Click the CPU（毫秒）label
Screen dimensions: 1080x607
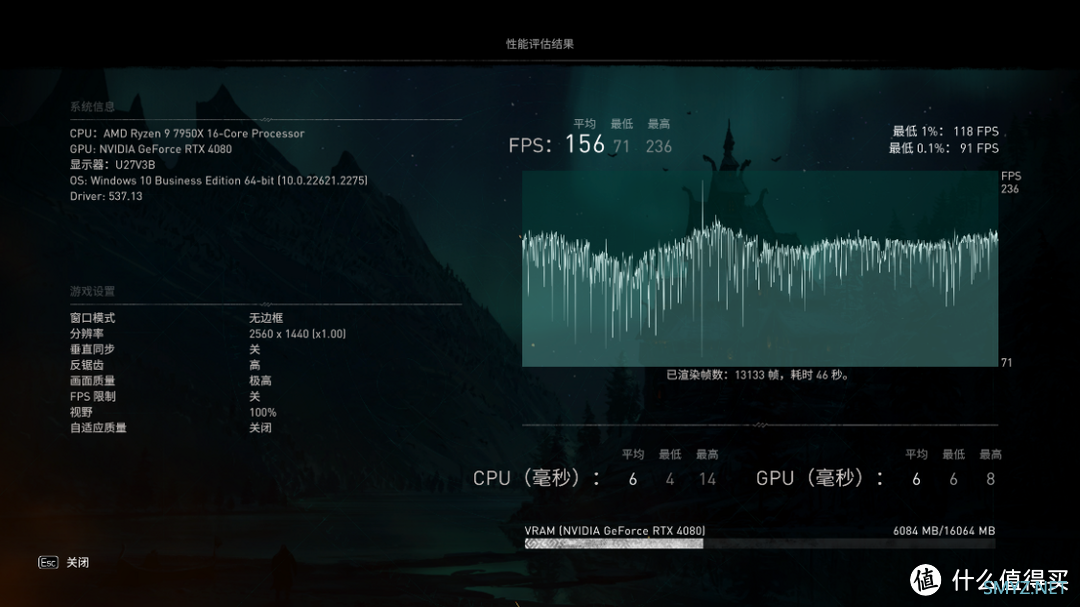point(536,478)
